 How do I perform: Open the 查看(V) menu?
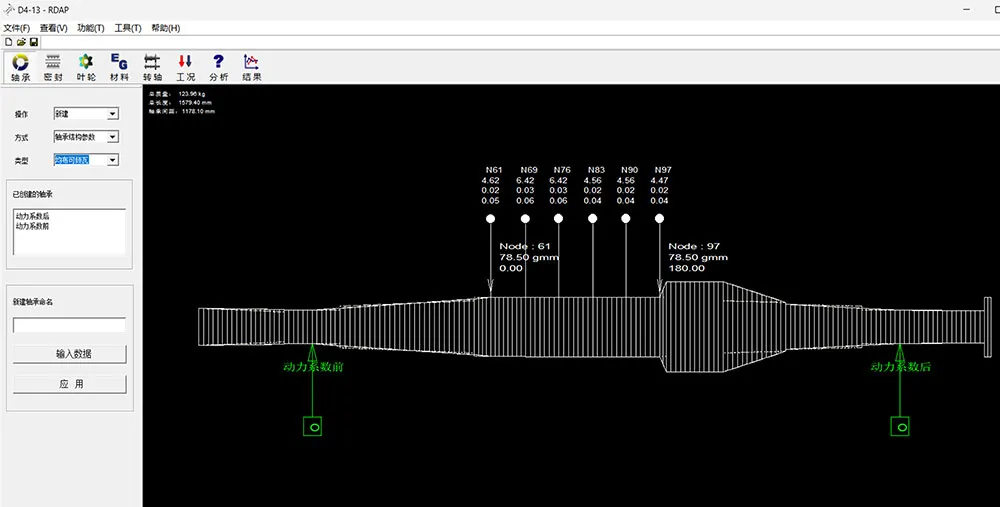click(x=54, y=28)
